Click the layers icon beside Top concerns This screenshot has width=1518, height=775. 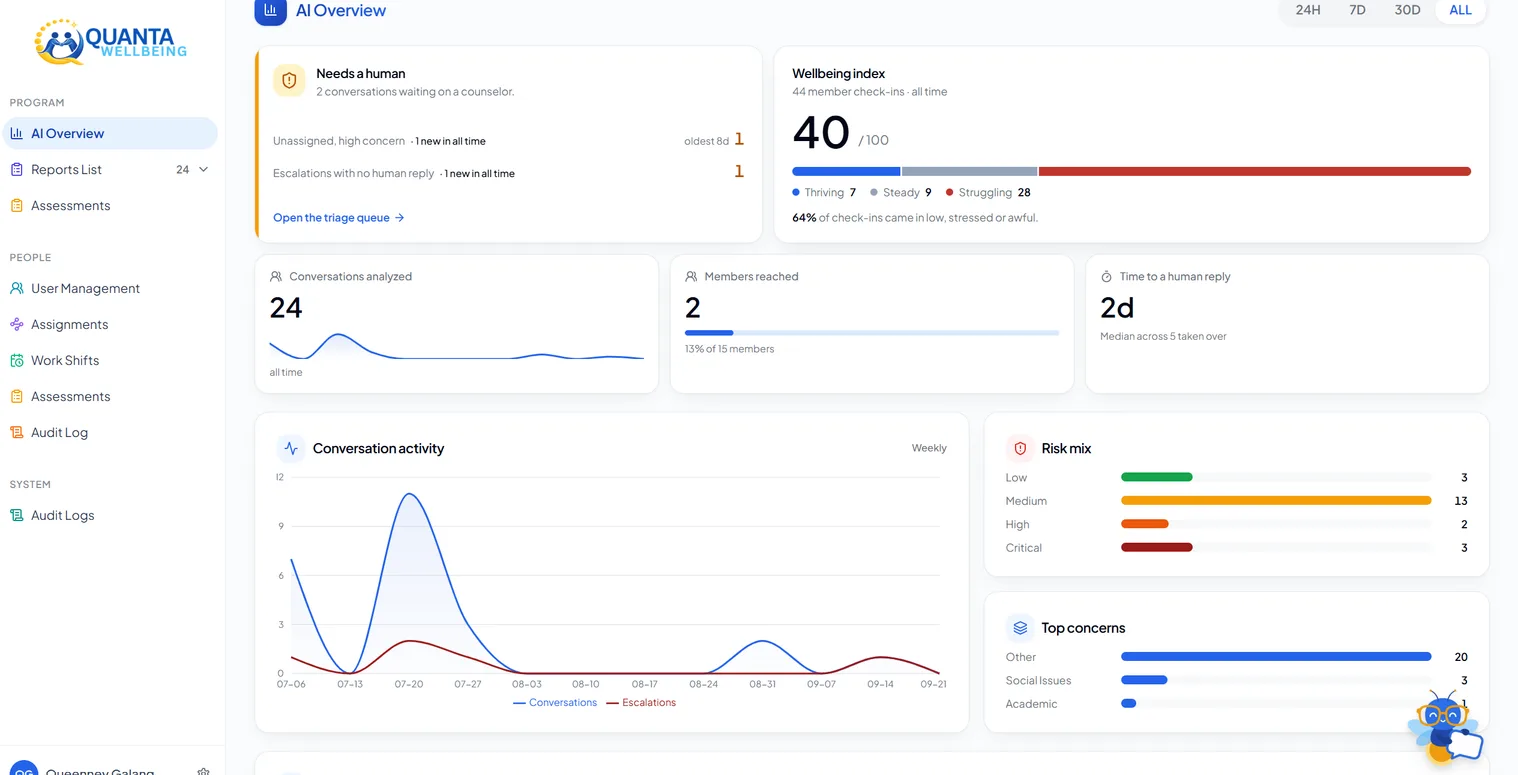coord(1020,628)
